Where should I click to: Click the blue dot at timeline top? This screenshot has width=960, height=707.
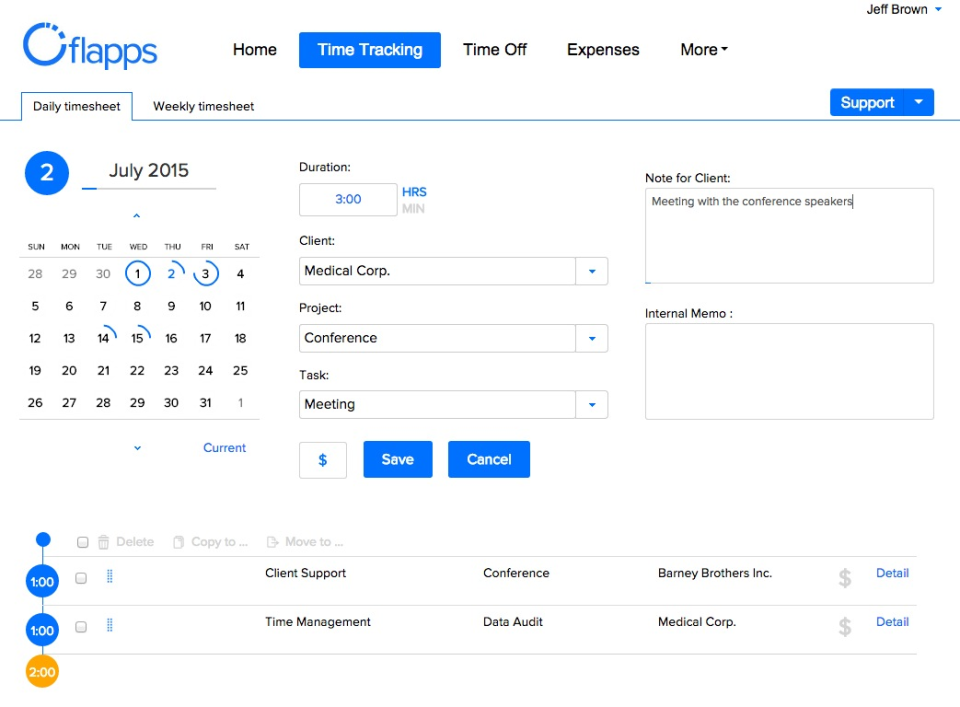point(43,539)
